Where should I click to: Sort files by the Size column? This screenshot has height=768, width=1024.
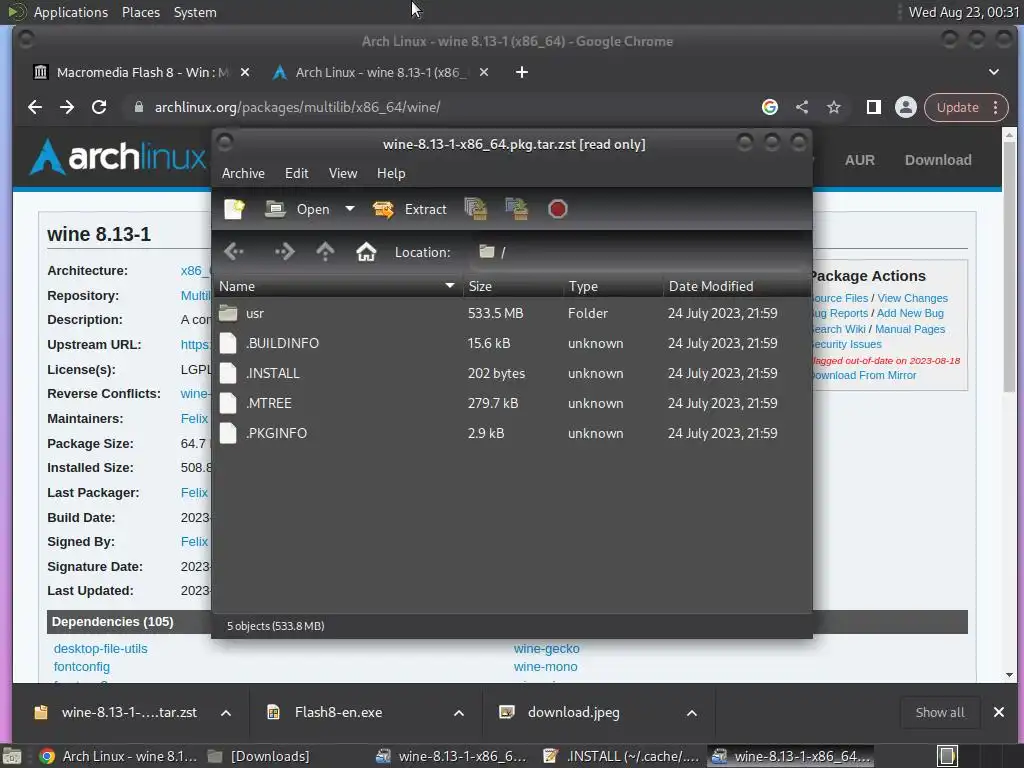coord(513,286)
